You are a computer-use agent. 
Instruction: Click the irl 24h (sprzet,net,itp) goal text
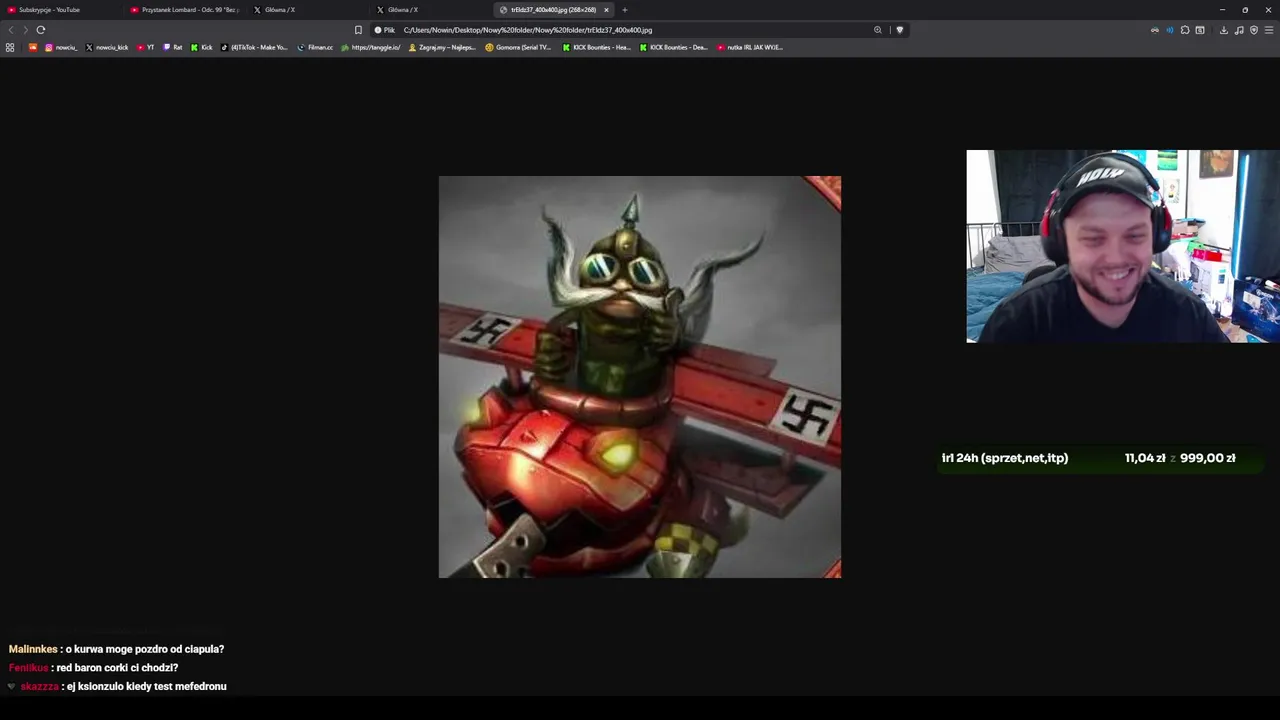[x=1005, y=458]
